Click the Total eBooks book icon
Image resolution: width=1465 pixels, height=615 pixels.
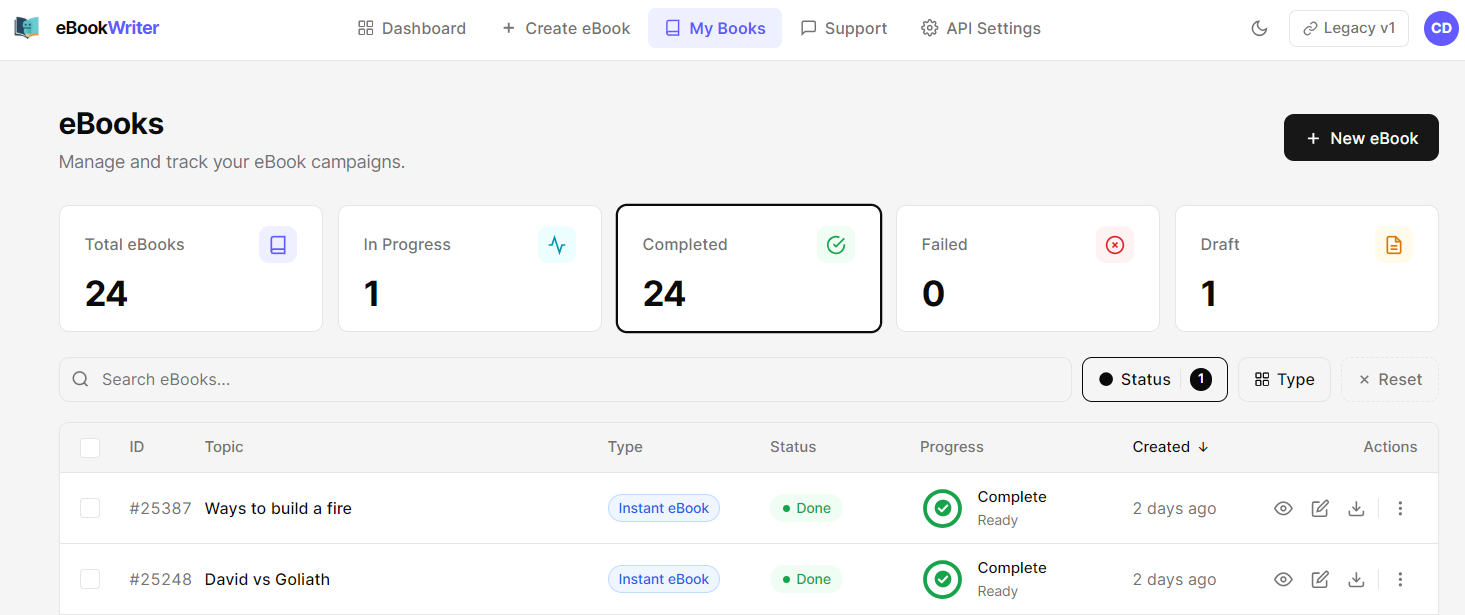coord(278,245)
